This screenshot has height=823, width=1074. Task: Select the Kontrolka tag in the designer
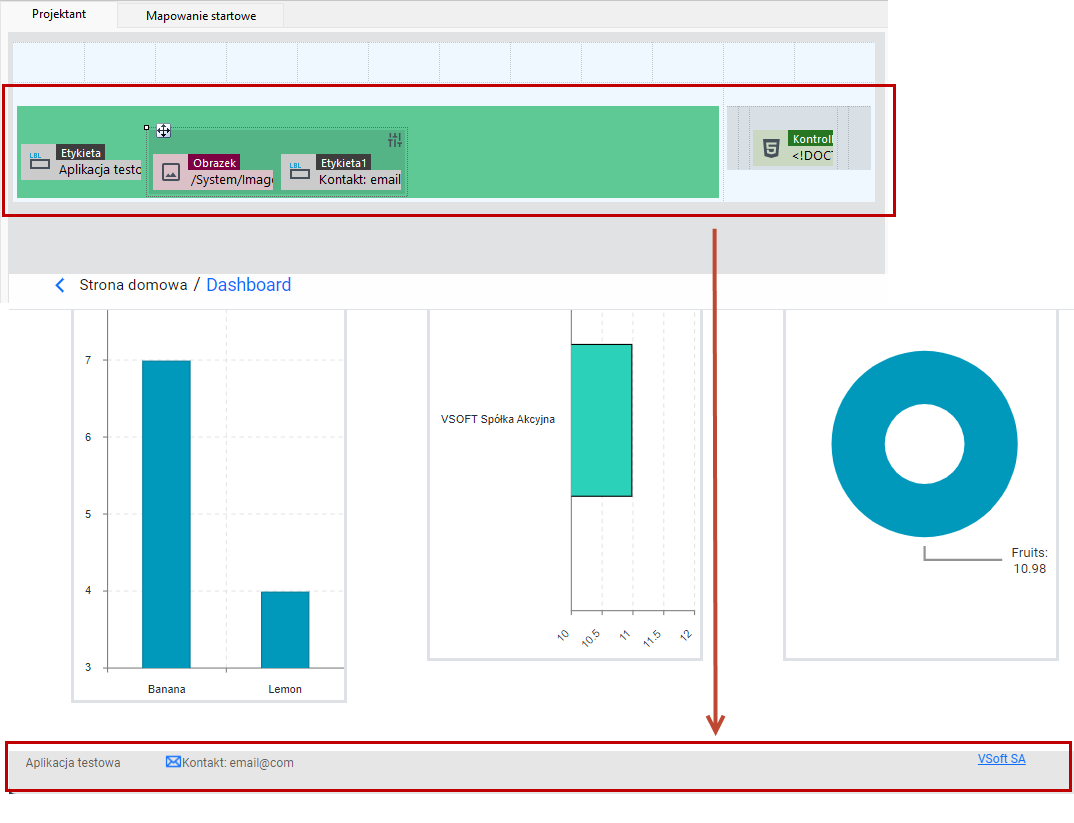(x=811, y=138)
